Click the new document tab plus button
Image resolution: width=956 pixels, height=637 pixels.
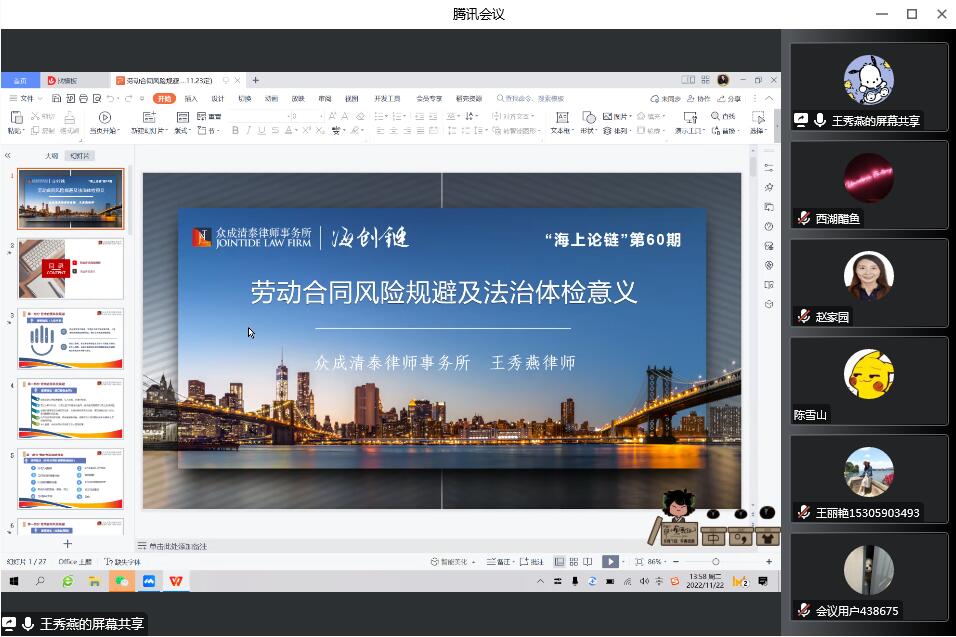(255, 80)
